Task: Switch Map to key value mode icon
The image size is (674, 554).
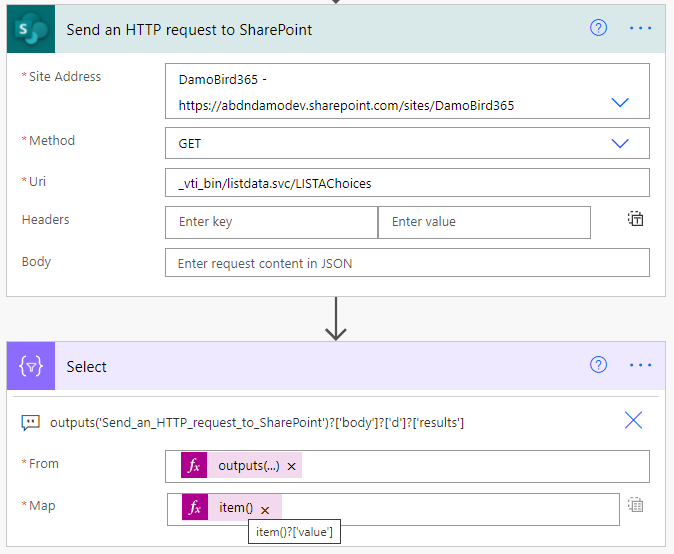Action: pos(635,505)
